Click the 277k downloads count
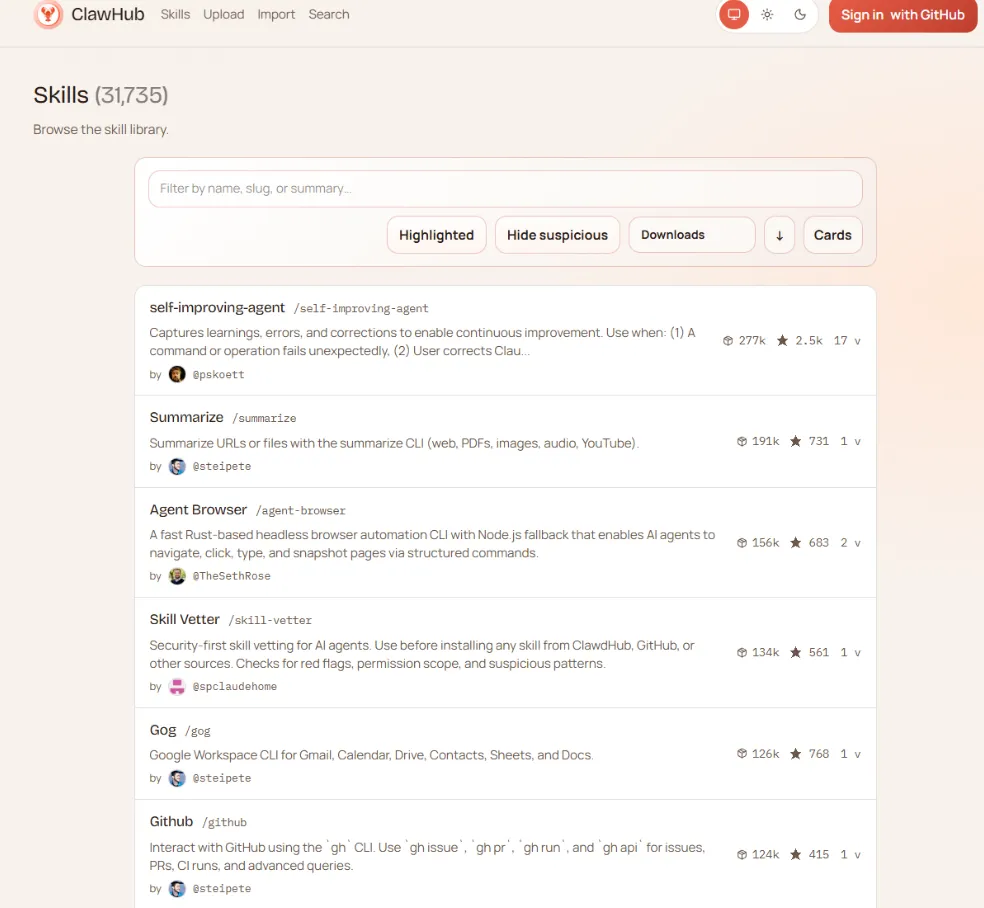The image size is (984, 908). click(752, 341)
